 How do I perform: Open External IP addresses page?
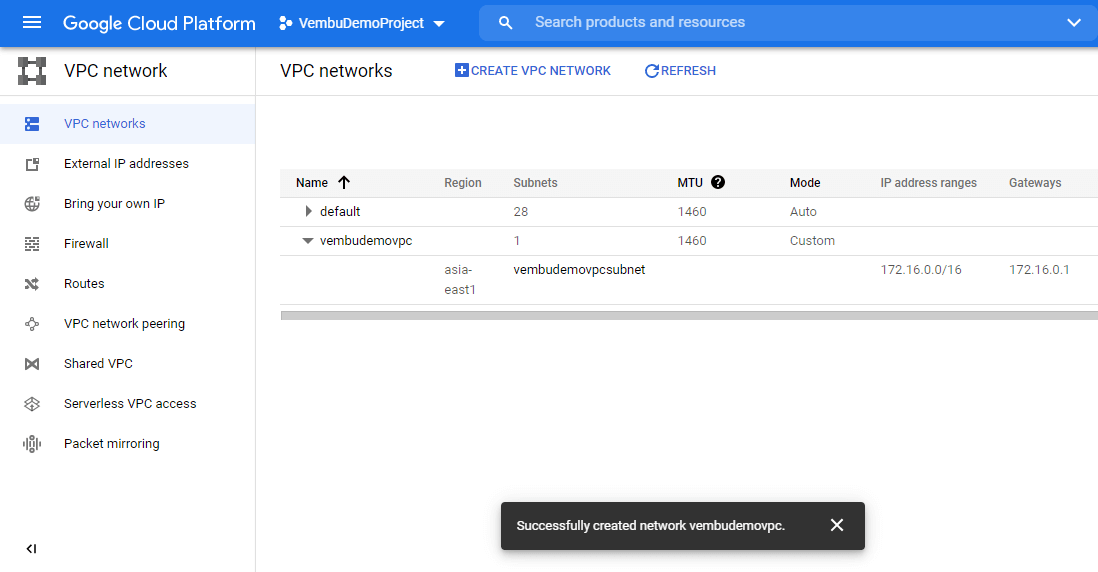coord(127,164)
